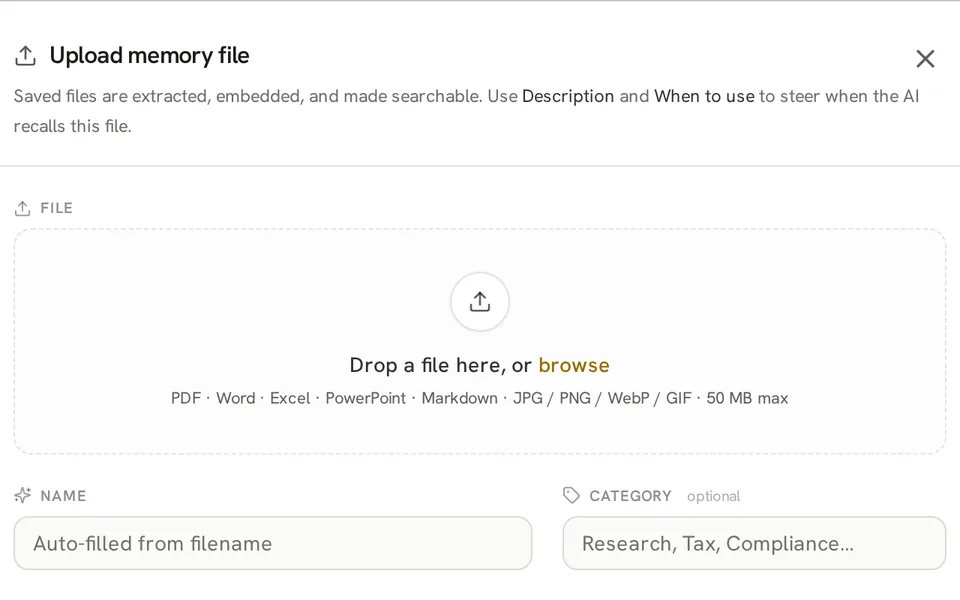Click the browse link to pick a file
Screen dimensions: 960x600
coord(574,365)
